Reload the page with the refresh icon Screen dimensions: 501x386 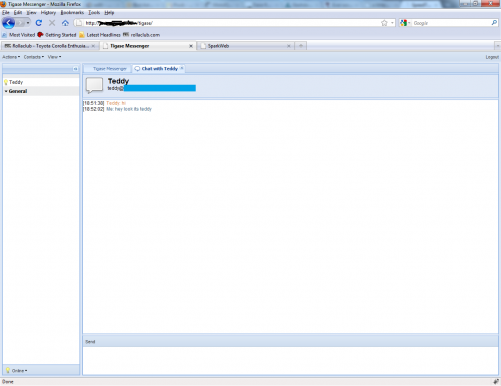point(39,23)
